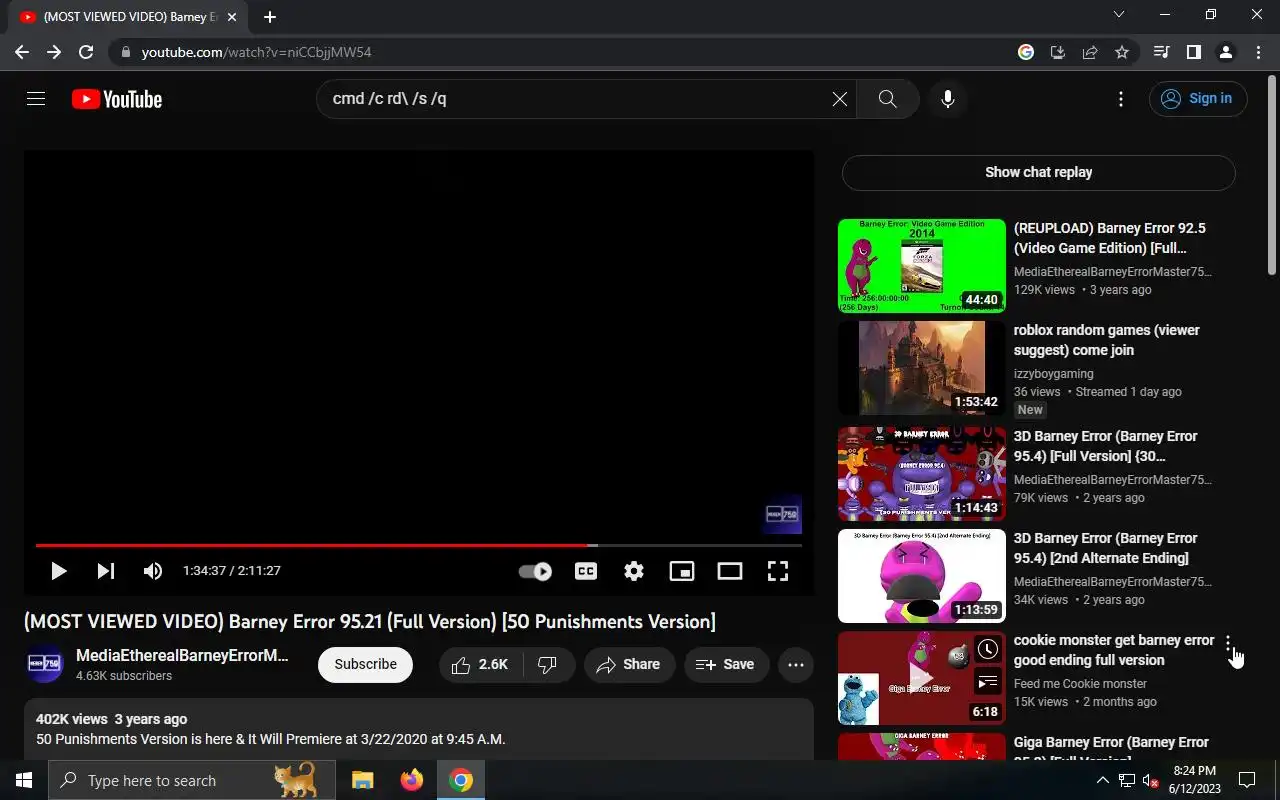Open Chrome profile avatar
The width and height of the screenshot is (1280, 800).
tap(1225, 52)
